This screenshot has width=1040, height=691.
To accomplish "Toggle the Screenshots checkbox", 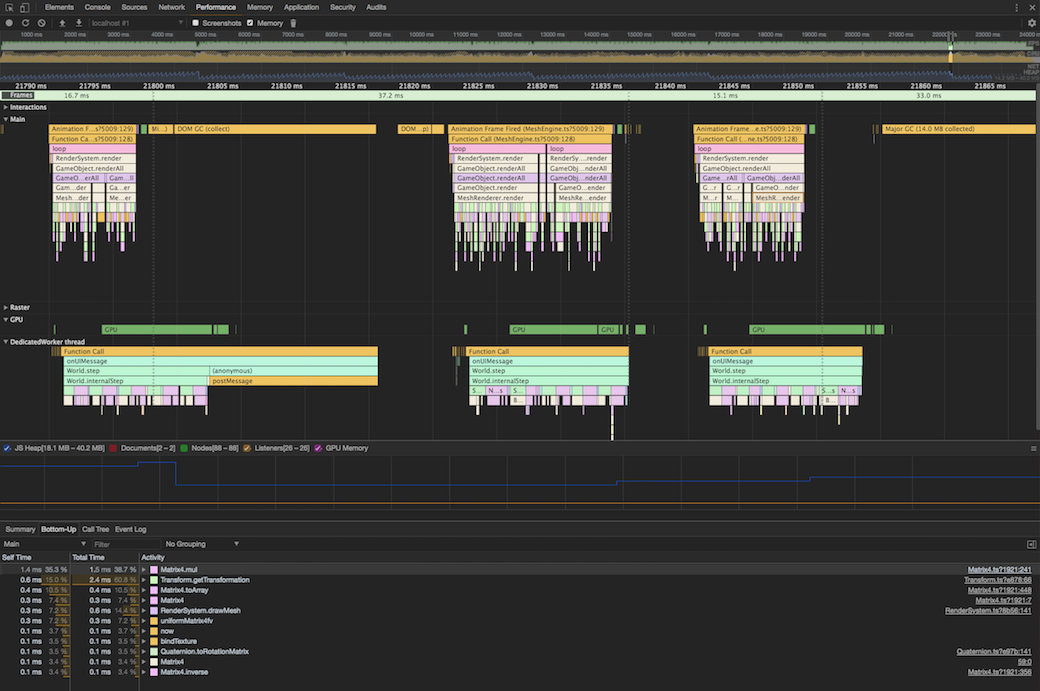I will (196, 23).
